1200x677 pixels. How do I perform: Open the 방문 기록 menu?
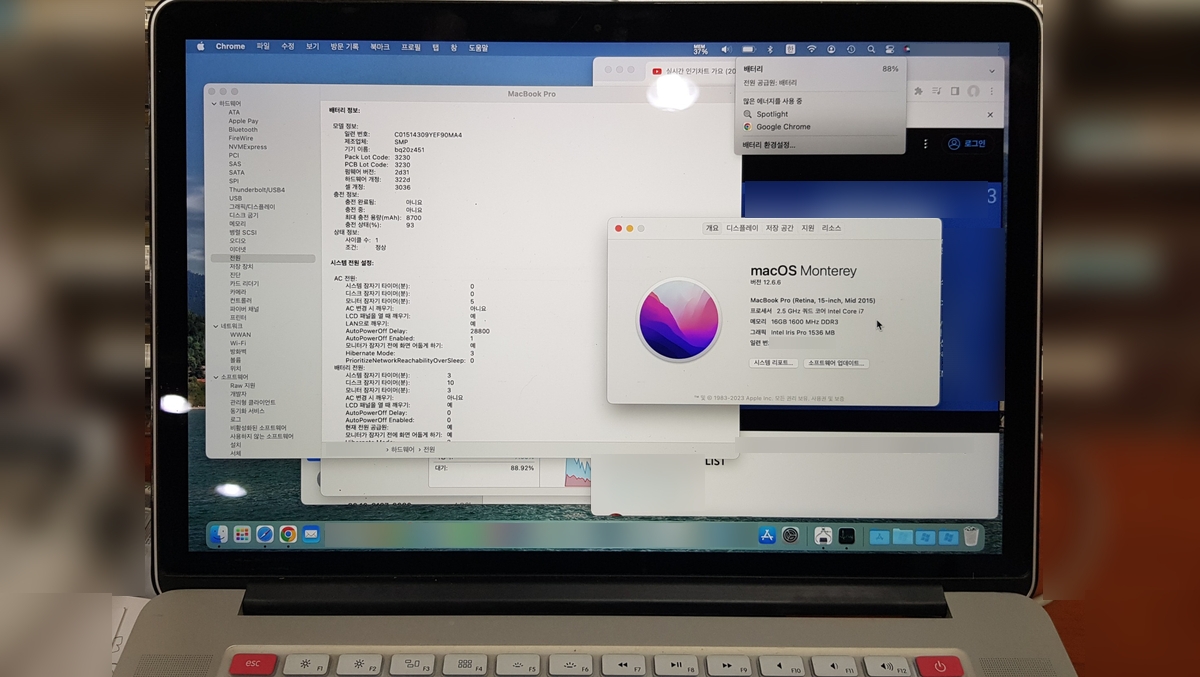[344, 47]
